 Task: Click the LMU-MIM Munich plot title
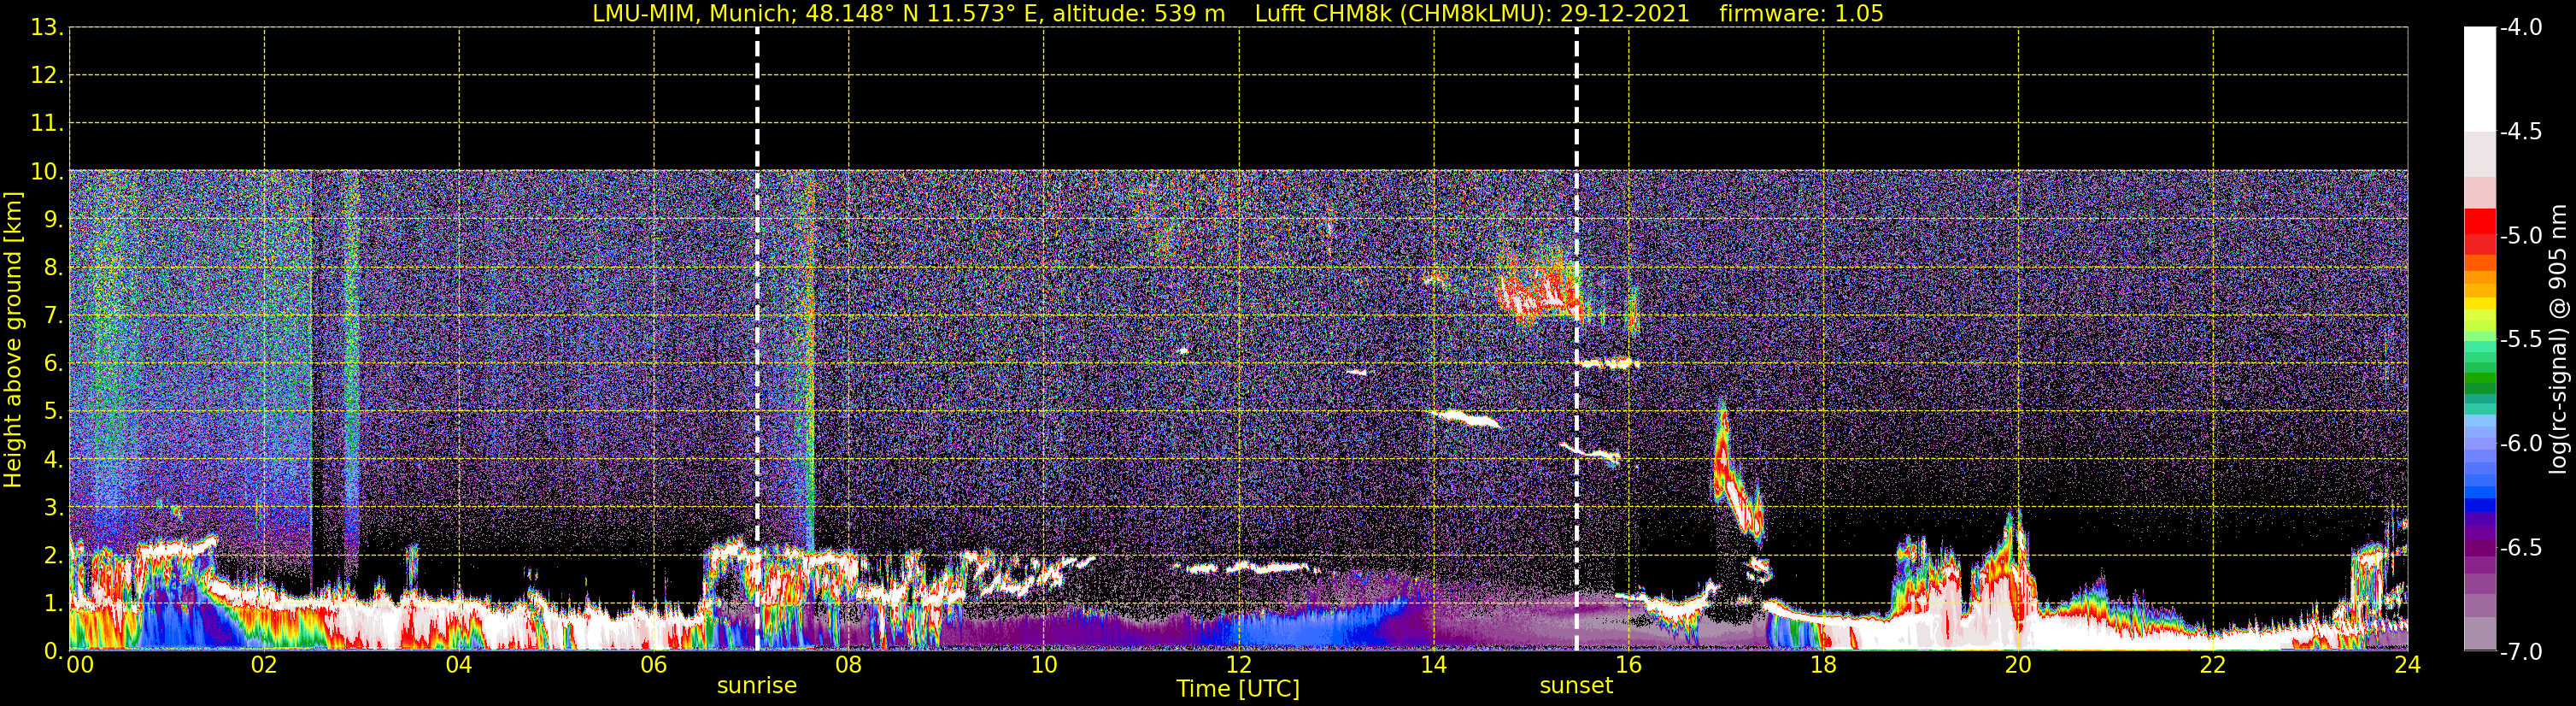pos(908,14)
